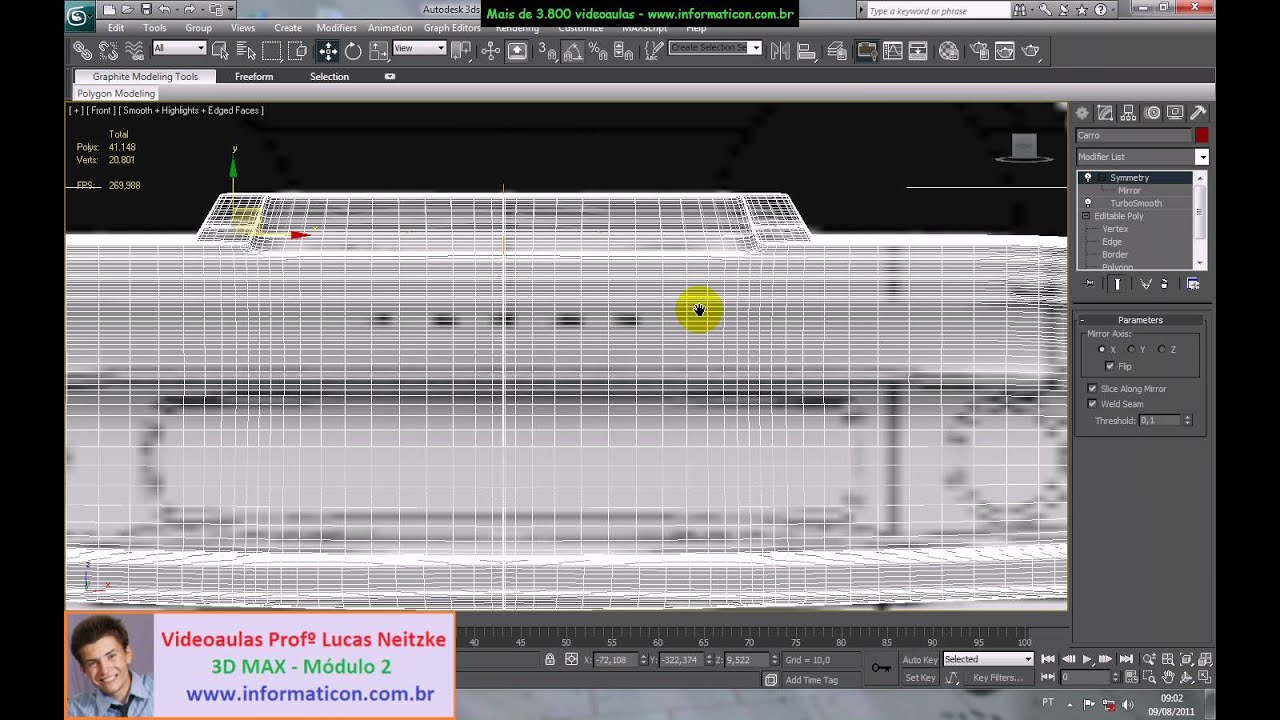
Task: Open Configure Modifier Sets icon
Action: click(1193, 284)
